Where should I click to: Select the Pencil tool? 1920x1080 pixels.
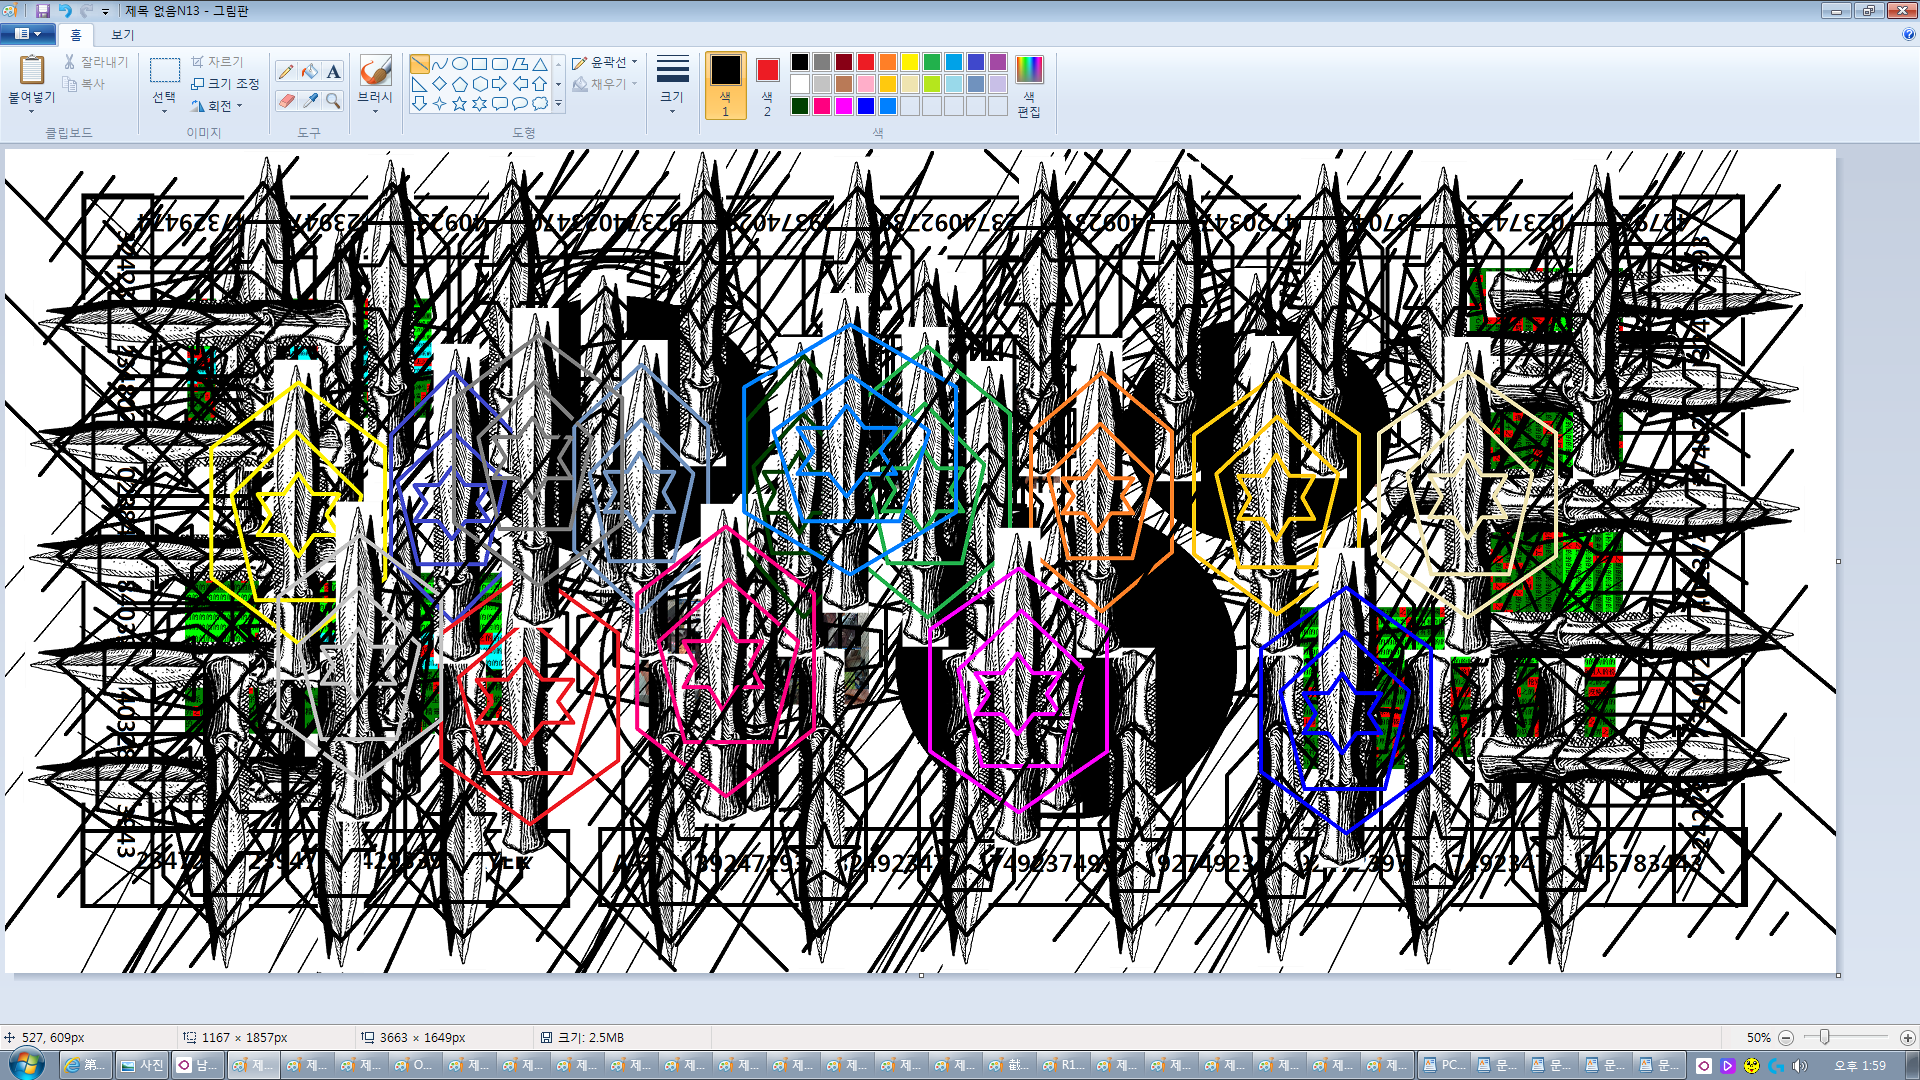[x=286, y=71]
